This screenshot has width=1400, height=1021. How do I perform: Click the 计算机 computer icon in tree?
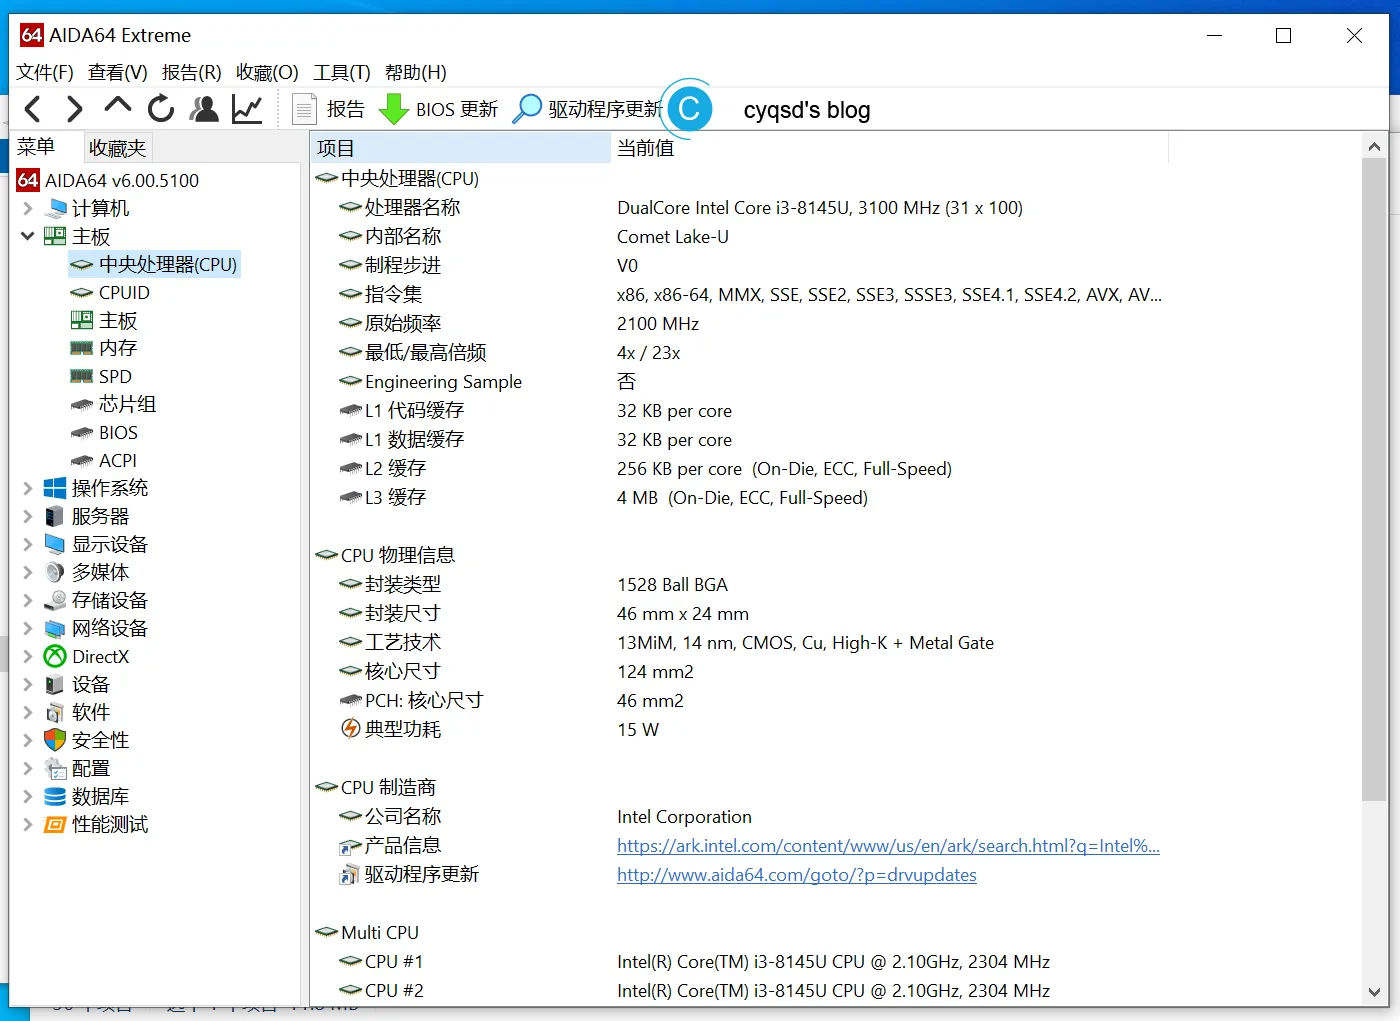(56, 208)
